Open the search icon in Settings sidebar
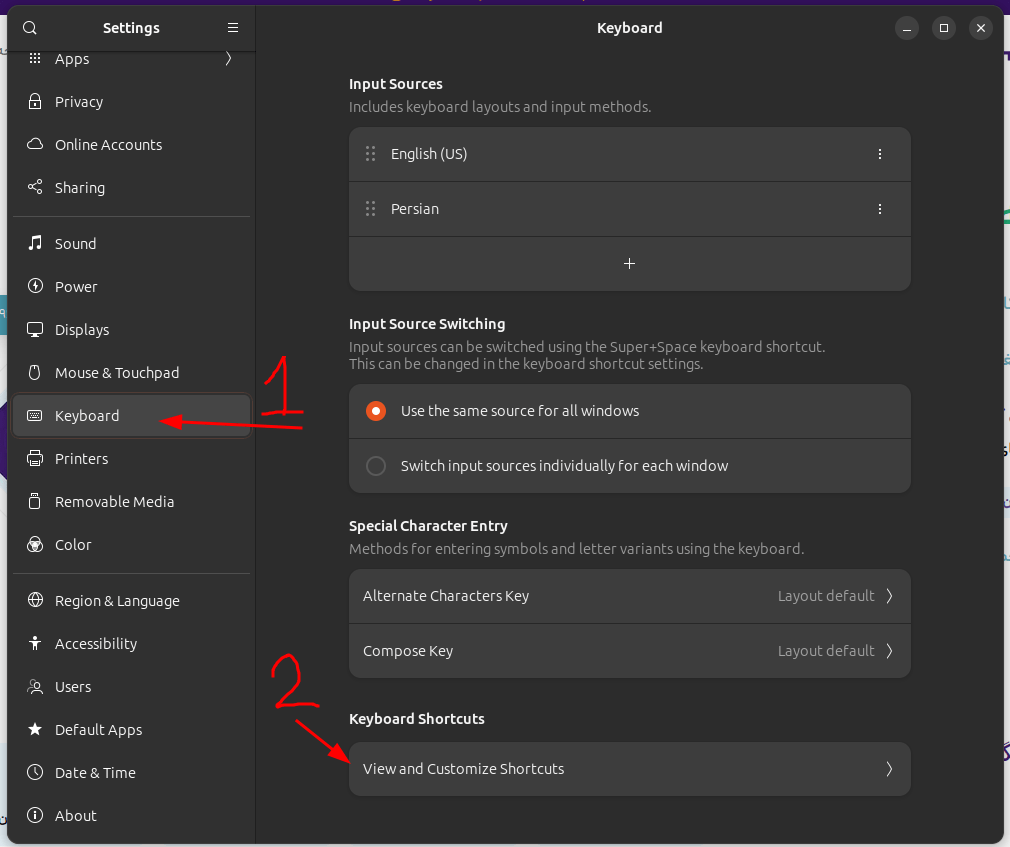The image size is (1010, 847). coord(29,28)
